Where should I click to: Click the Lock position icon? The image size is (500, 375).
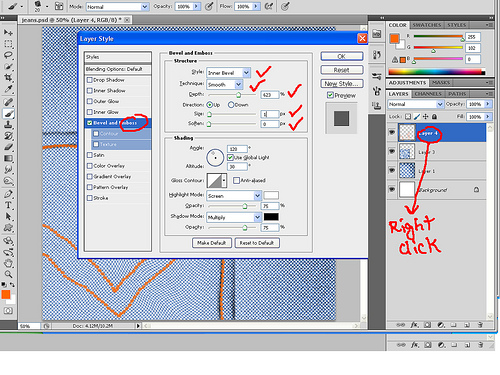click(426, 117)
